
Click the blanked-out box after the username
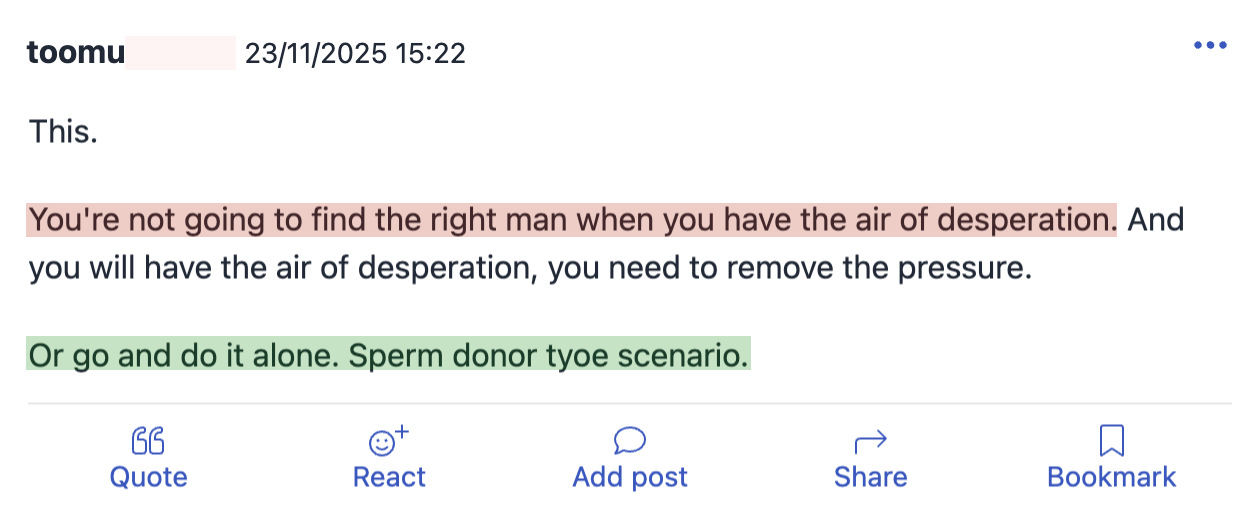click(x=181, y=53)
